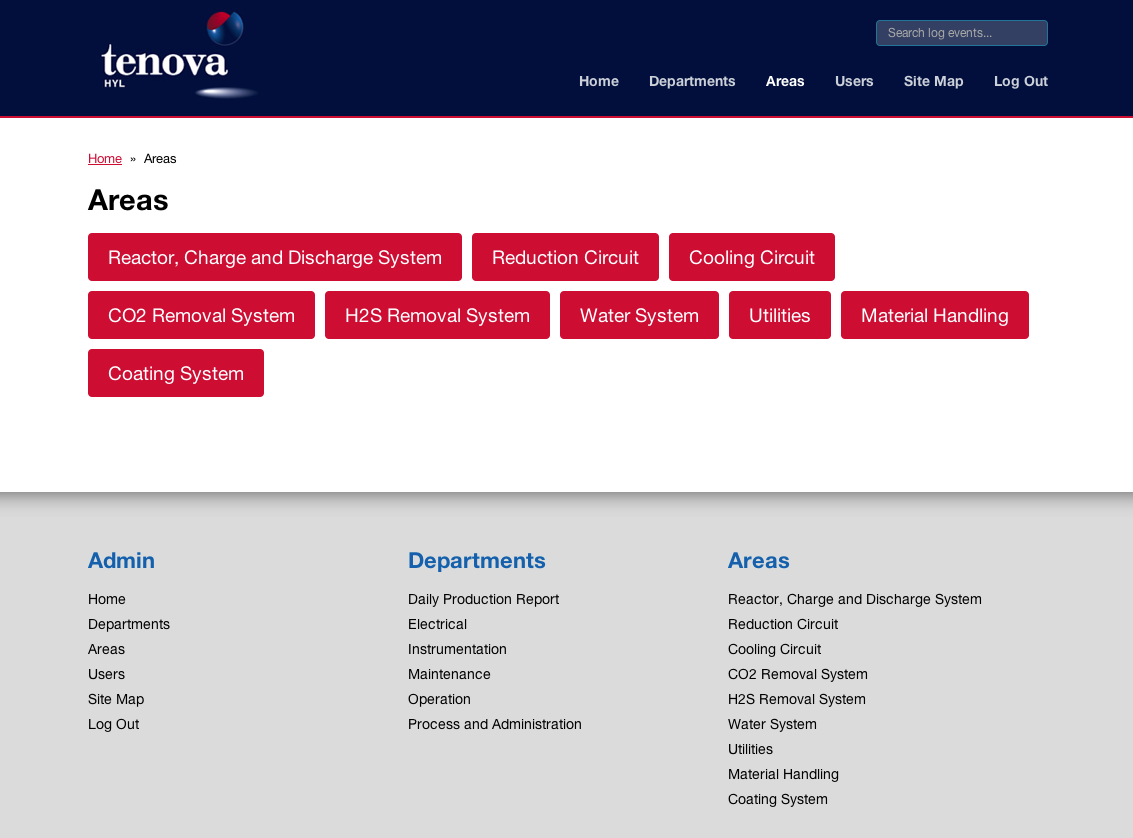Open the Operation department link
The width and height of the screenshot is (1133, 838).
(x=439, y=699)
